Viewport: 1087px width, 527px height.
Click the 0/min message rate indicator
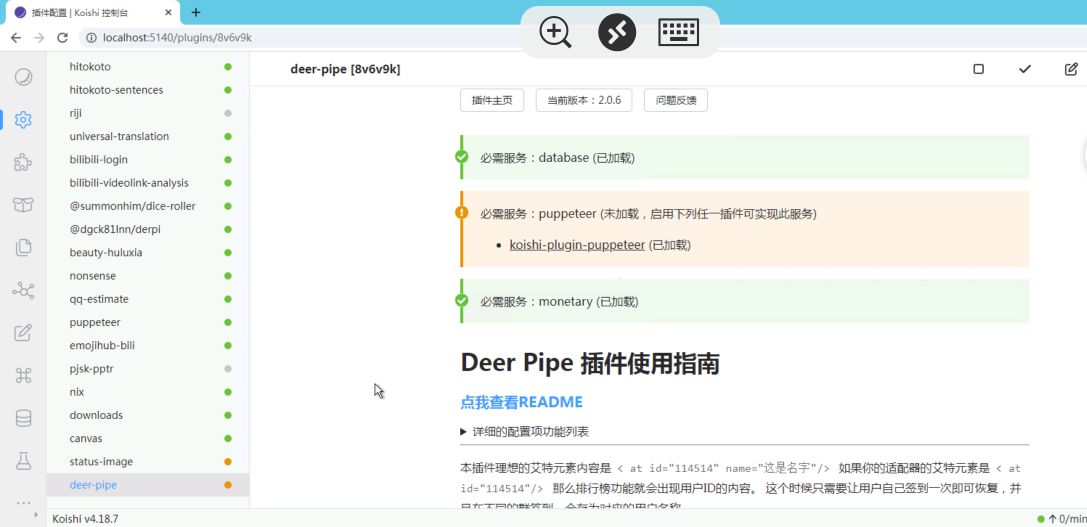pos(1061,519)
